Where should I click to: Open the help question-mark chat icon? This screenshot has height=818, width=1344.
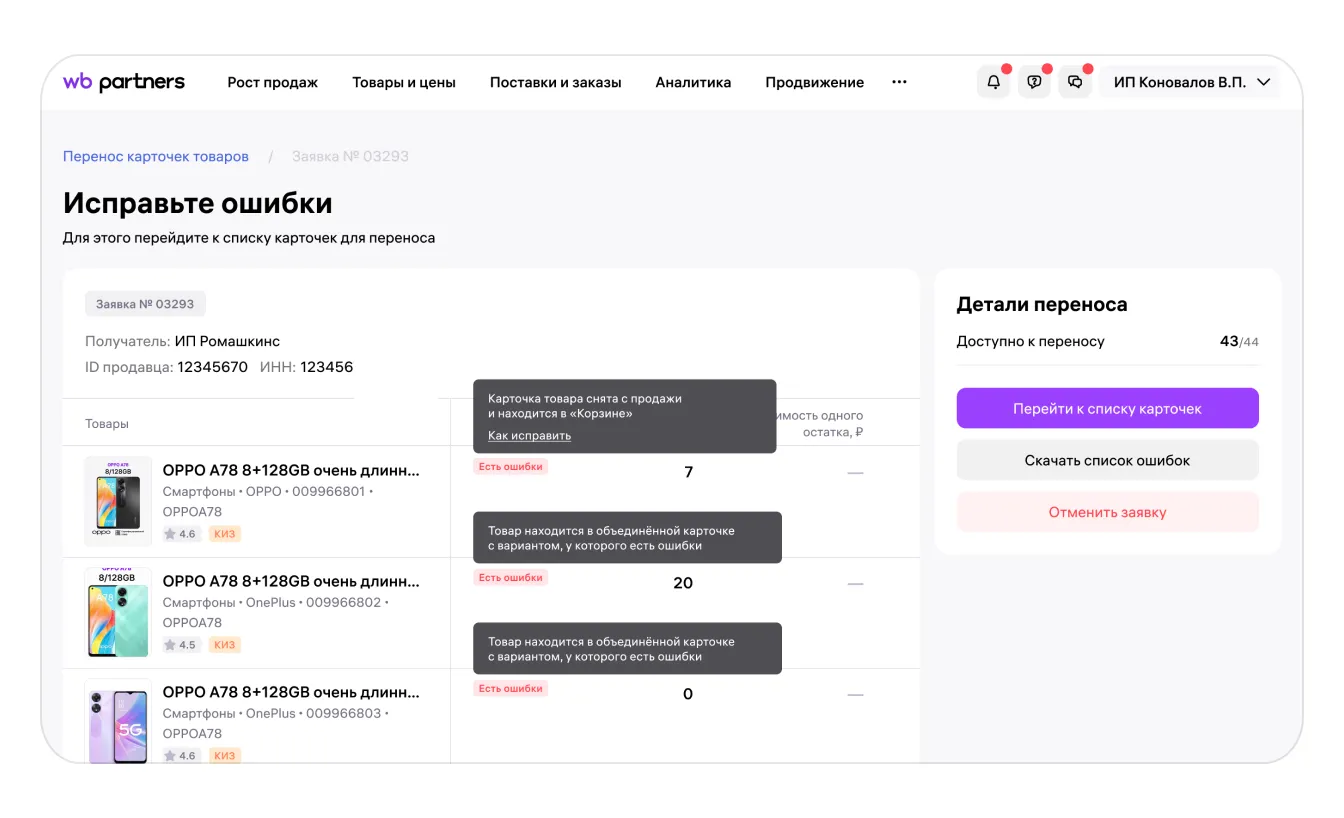[x=1034, y=82]
